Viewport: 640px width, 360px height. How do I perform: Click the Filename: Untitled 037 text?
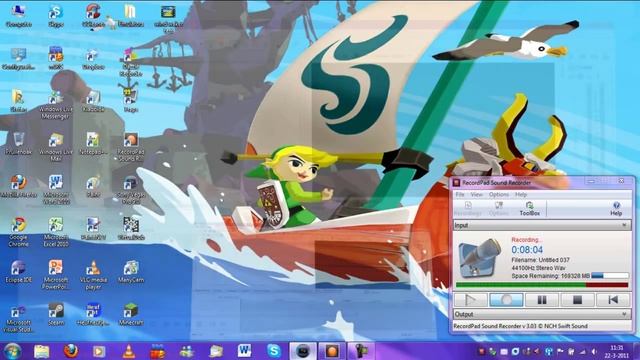pyautogui.click(x=540, y=260)
